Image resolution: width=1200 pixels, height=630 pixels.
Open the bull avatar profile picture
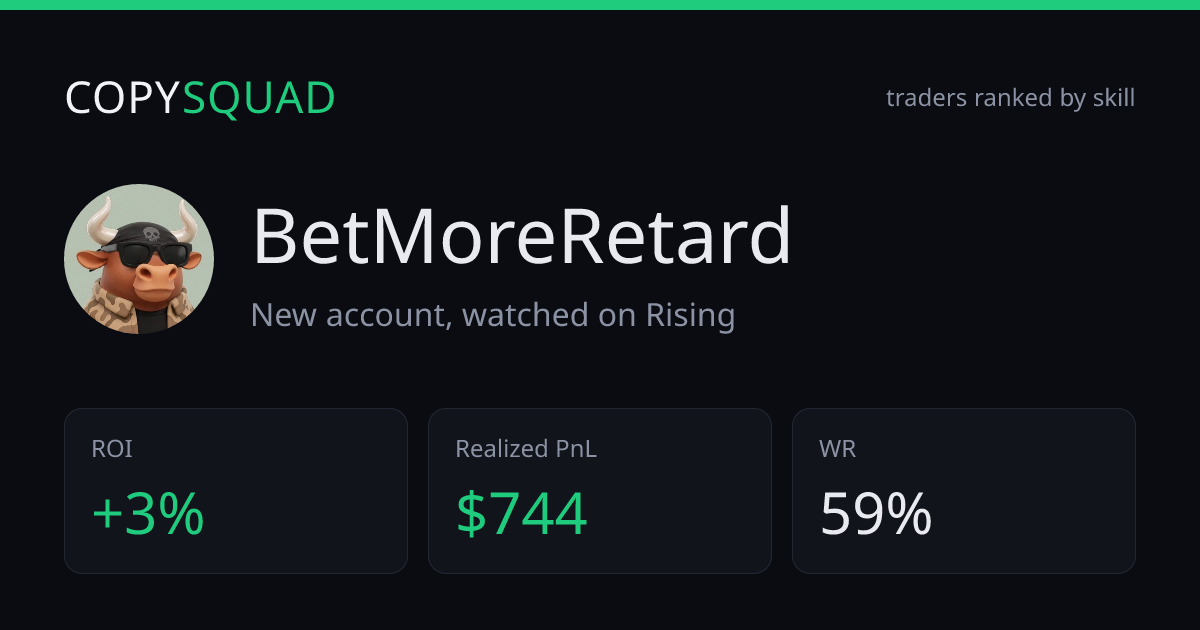139,259
